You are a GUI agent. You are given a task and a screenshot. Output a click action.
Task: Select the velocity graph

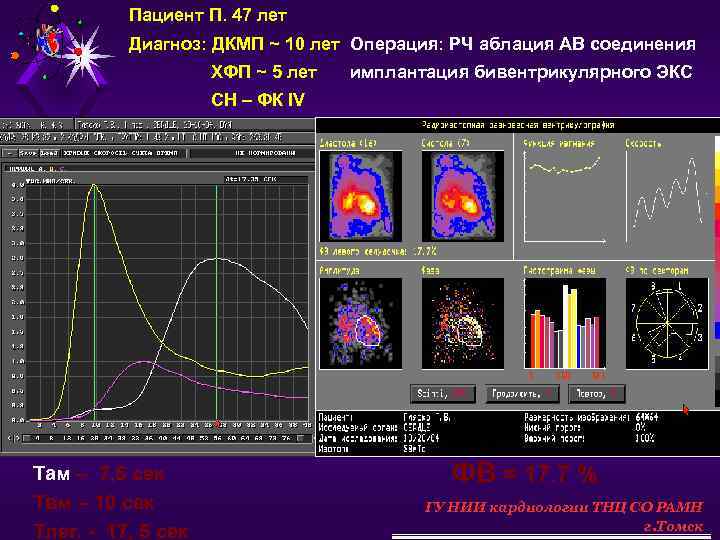[x=666, y=197]
